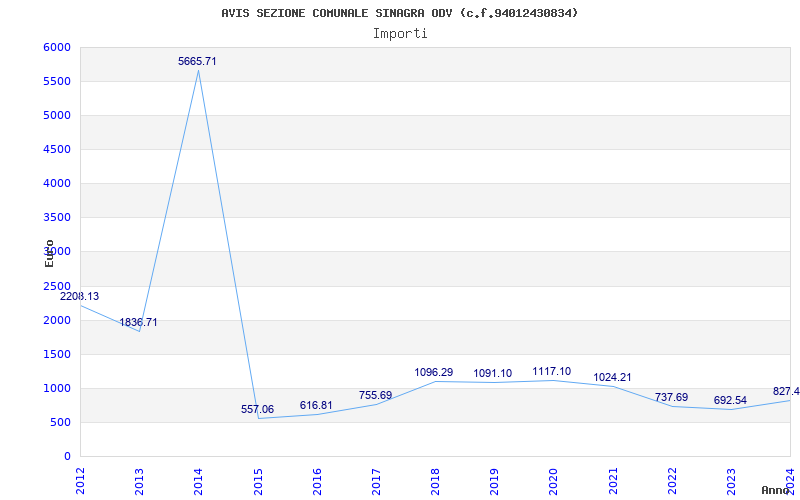Click the 4500 y-axis tick label
Viewport: 800px width, 500px height.
pos(57,149)
